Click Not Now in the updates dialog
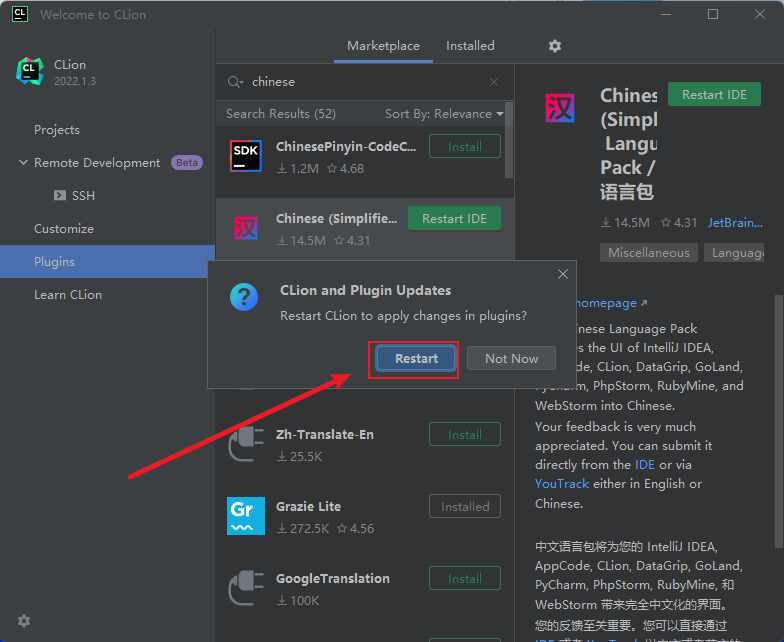784x642 pixels. tap(511, 358)
